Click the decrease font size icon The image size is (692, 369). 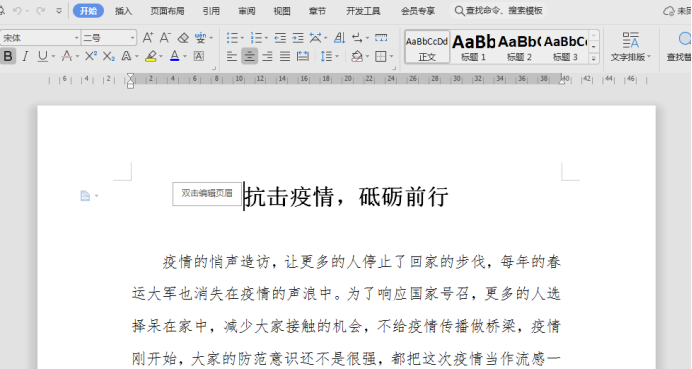point(165,38)
